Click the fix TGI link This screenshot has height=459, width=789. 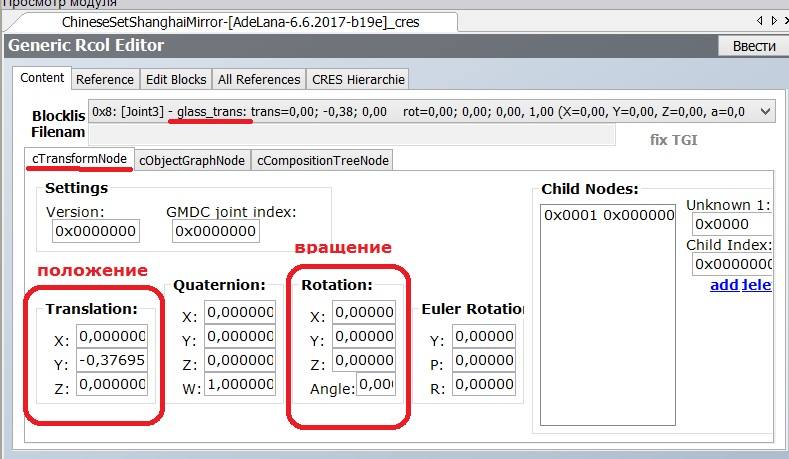pos(672,140)
